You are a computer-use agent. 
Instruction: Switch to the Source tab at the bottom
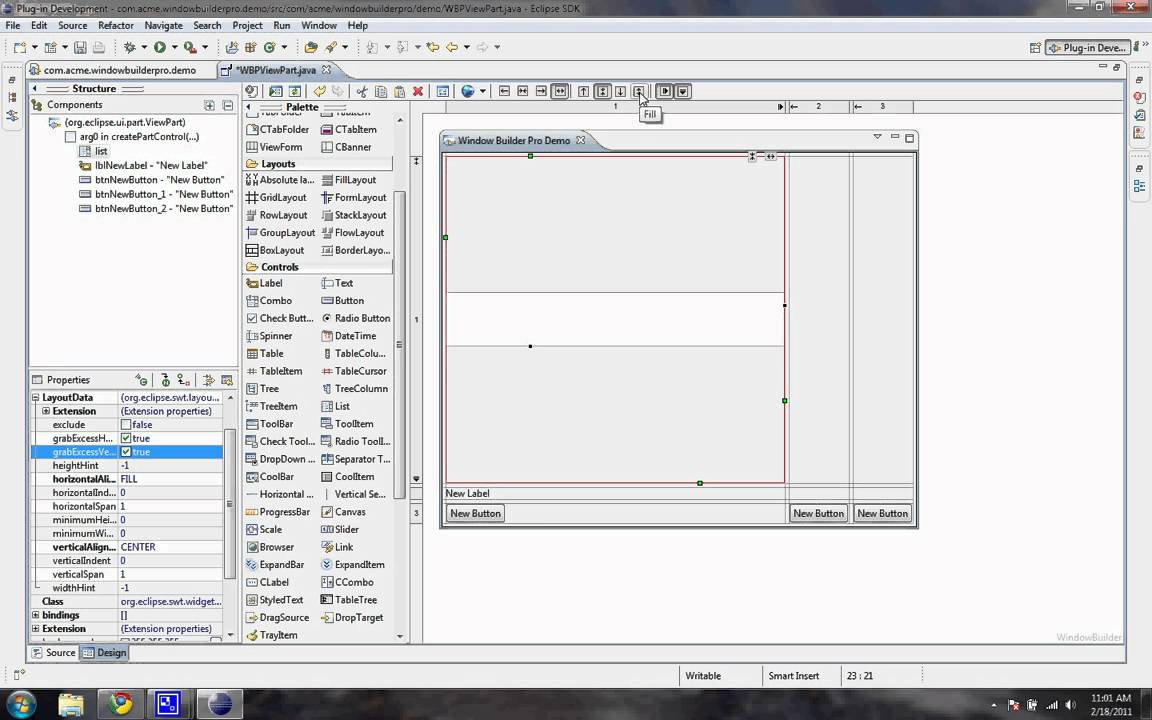[x=54, y=652]
